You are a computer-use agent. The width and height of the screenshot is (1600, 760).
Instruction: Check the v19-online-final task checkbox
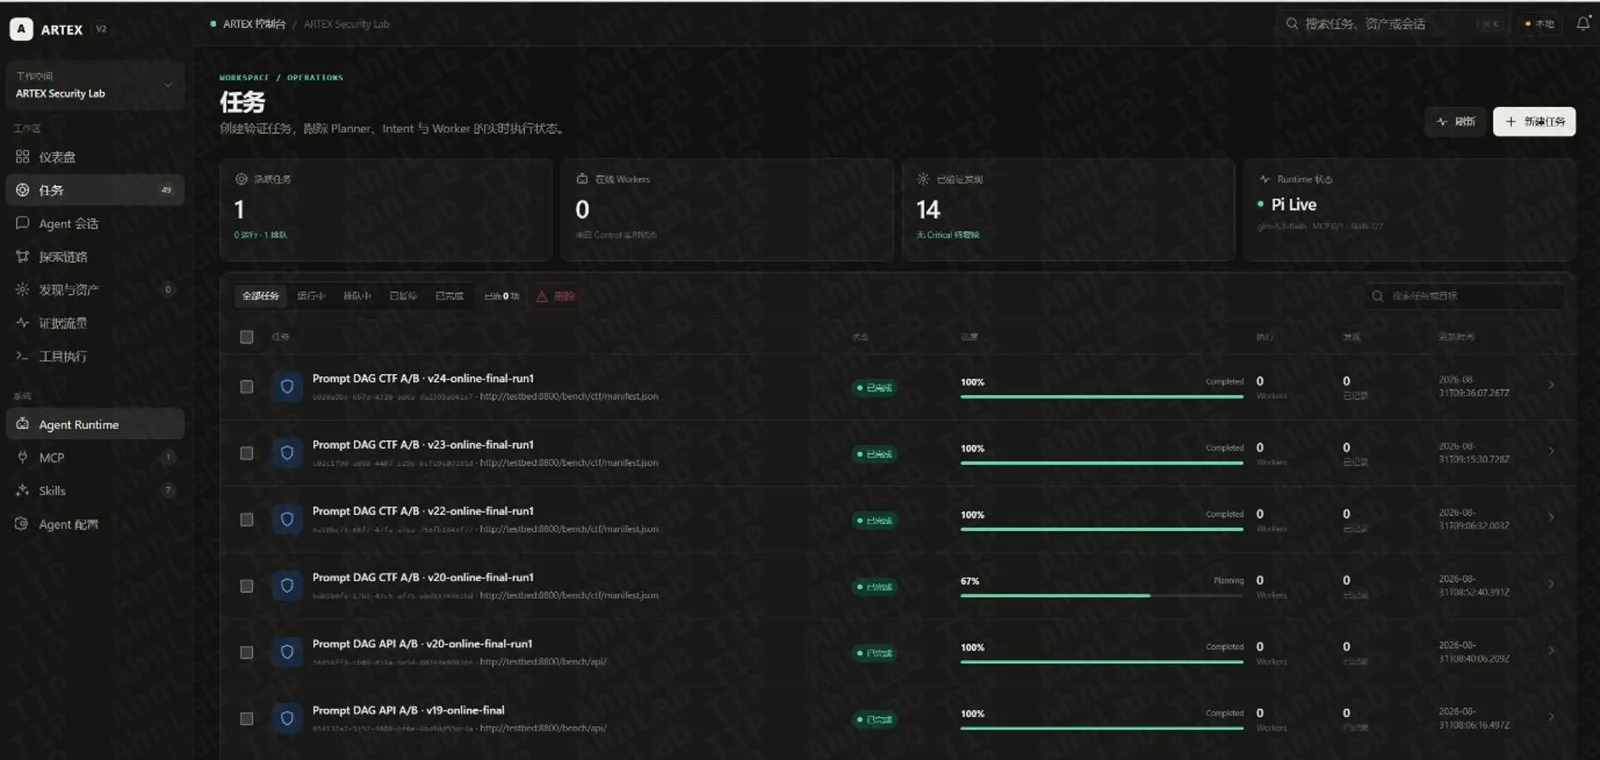tap(247, 719)
